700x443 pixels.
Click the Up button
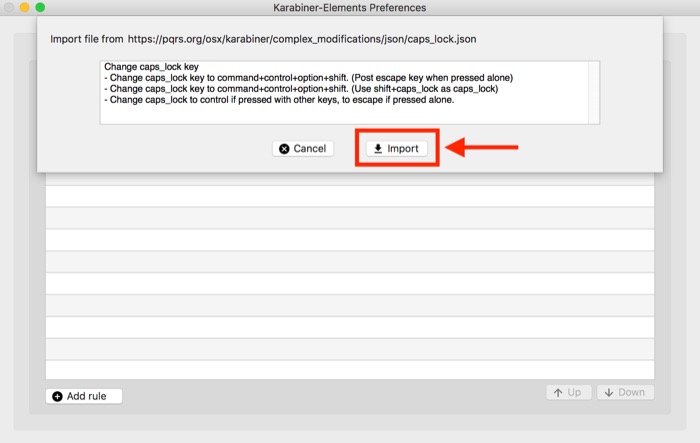point(569,393)
